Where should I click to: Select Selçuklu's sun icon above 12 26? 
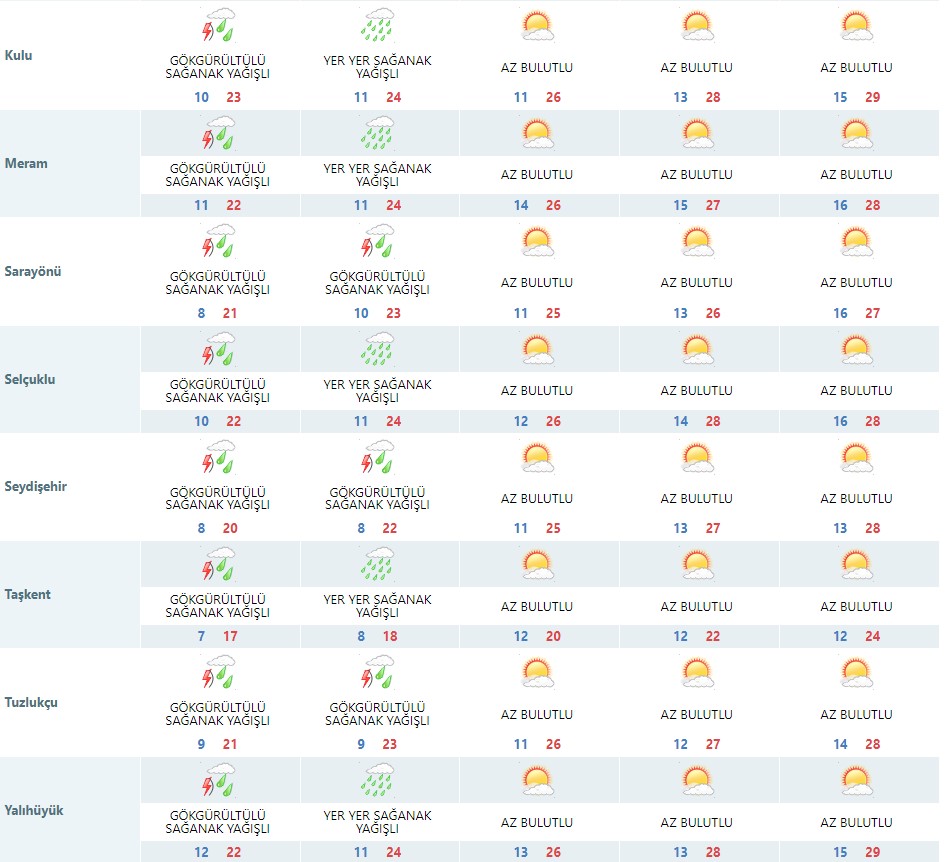point(537,350)
